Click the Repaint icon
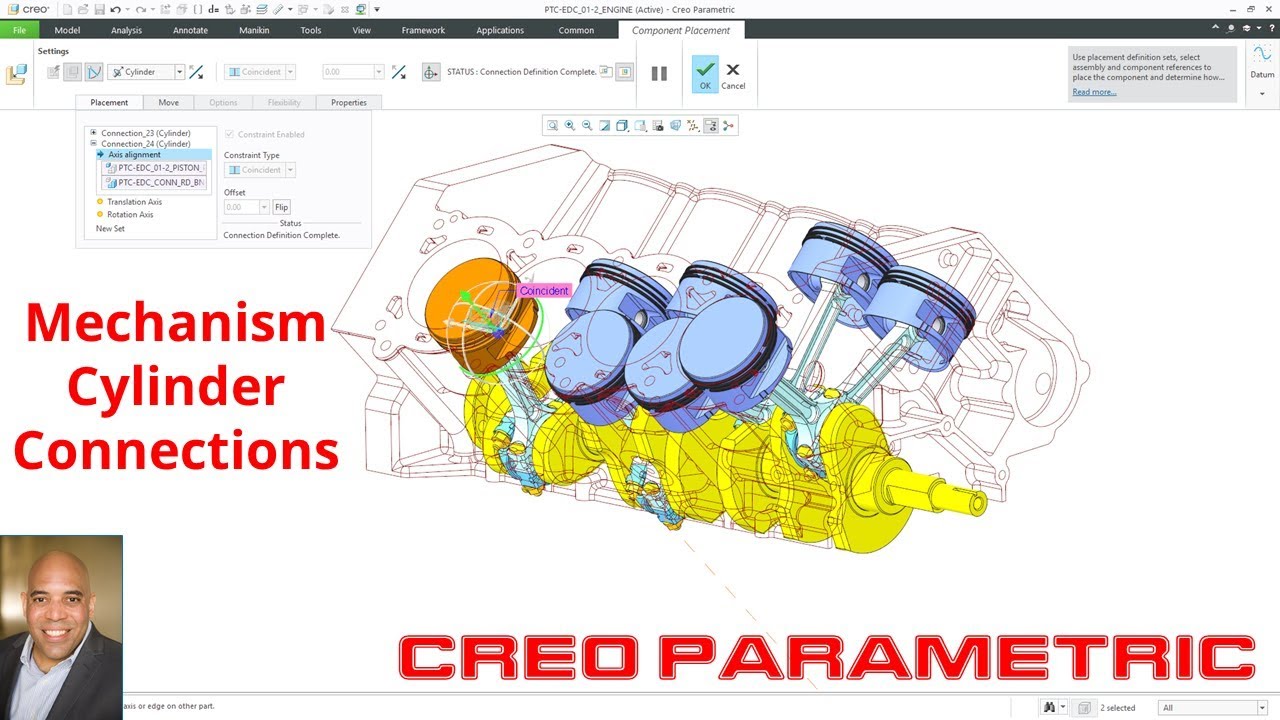The width and height of the screenshot is (1280, 720). [x=604, y=126]
